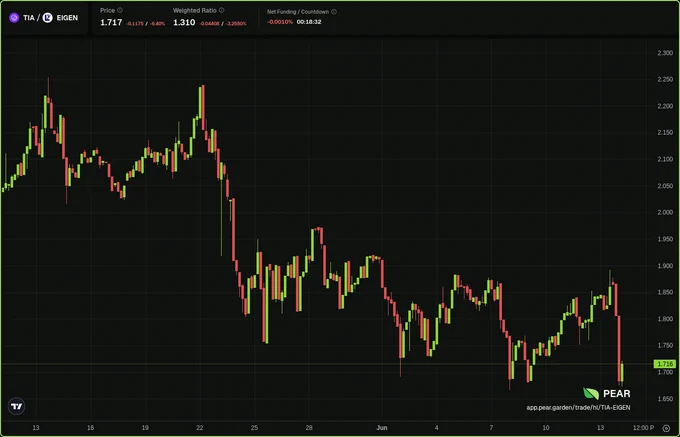Click the 1.750 price axis label
Screen dimensions: 680x437
tap(665, 346)
